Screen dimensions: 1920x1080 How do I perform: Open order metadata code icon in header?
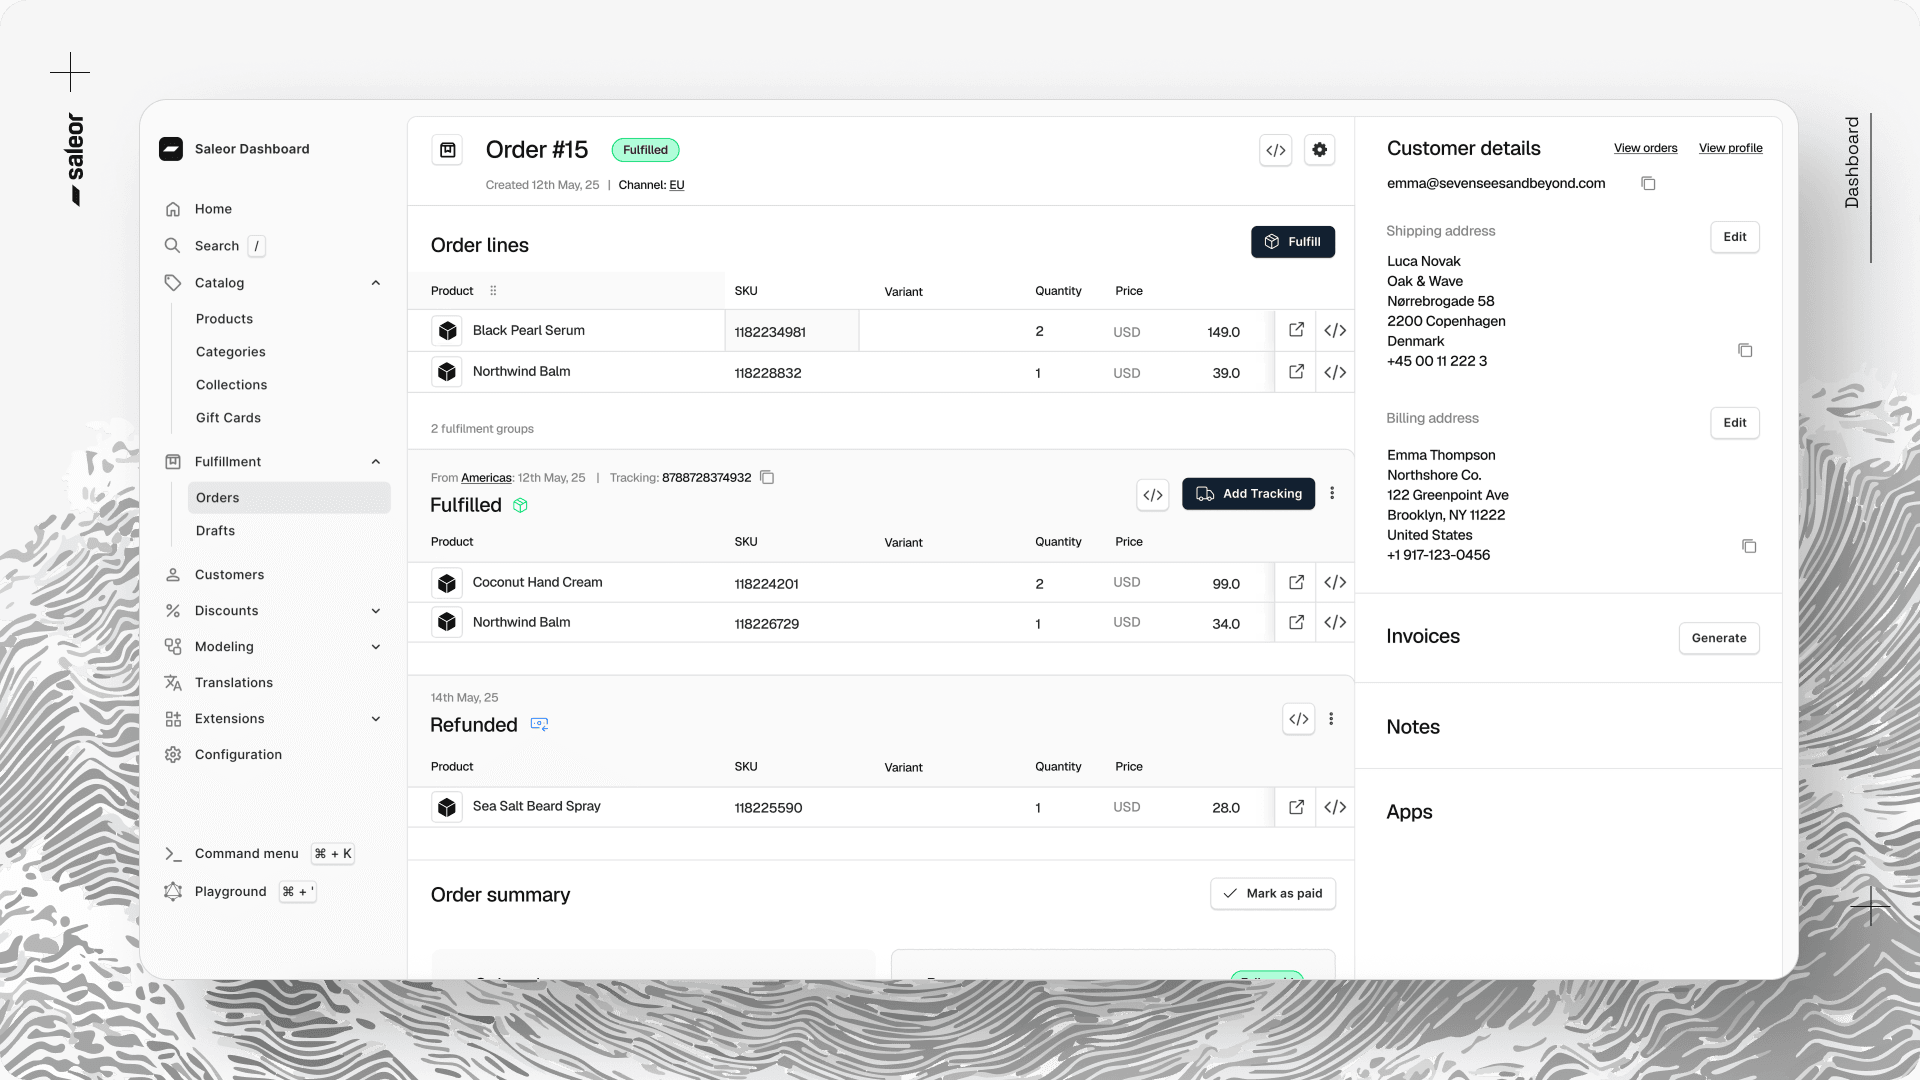point(1275,150)
